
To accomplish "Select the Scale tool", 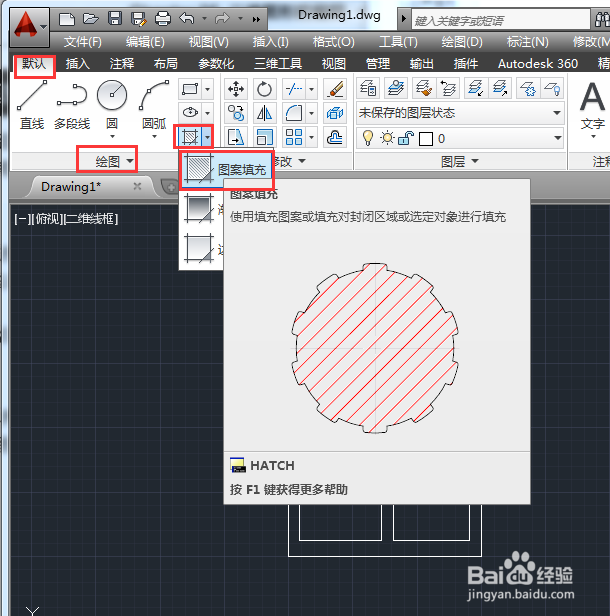I will [264, 138].
